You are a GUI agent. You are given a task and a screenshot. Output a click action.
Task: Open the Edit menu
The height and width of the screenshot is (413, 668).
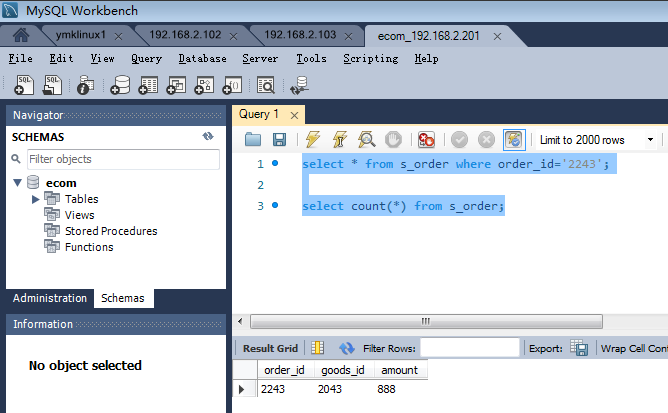click(61, 58)
